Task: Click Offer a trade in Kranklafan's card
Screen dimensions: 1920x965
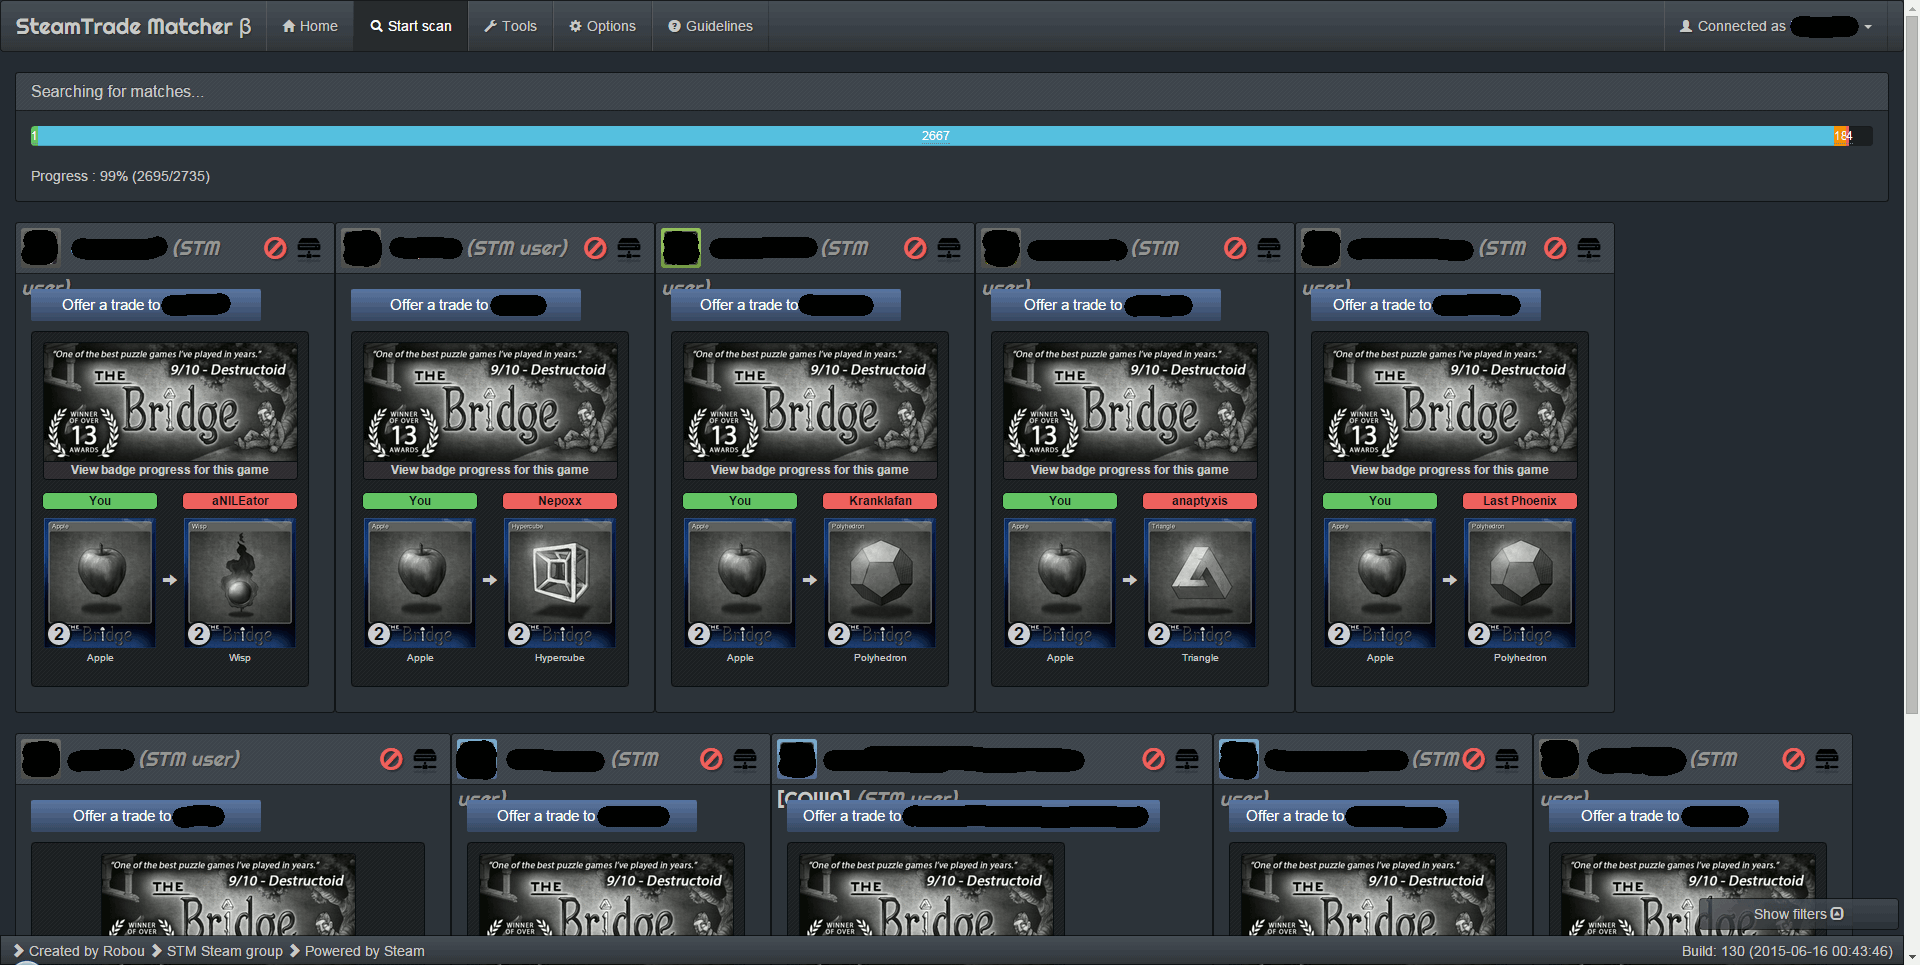Action: click(x=786, y=305)
